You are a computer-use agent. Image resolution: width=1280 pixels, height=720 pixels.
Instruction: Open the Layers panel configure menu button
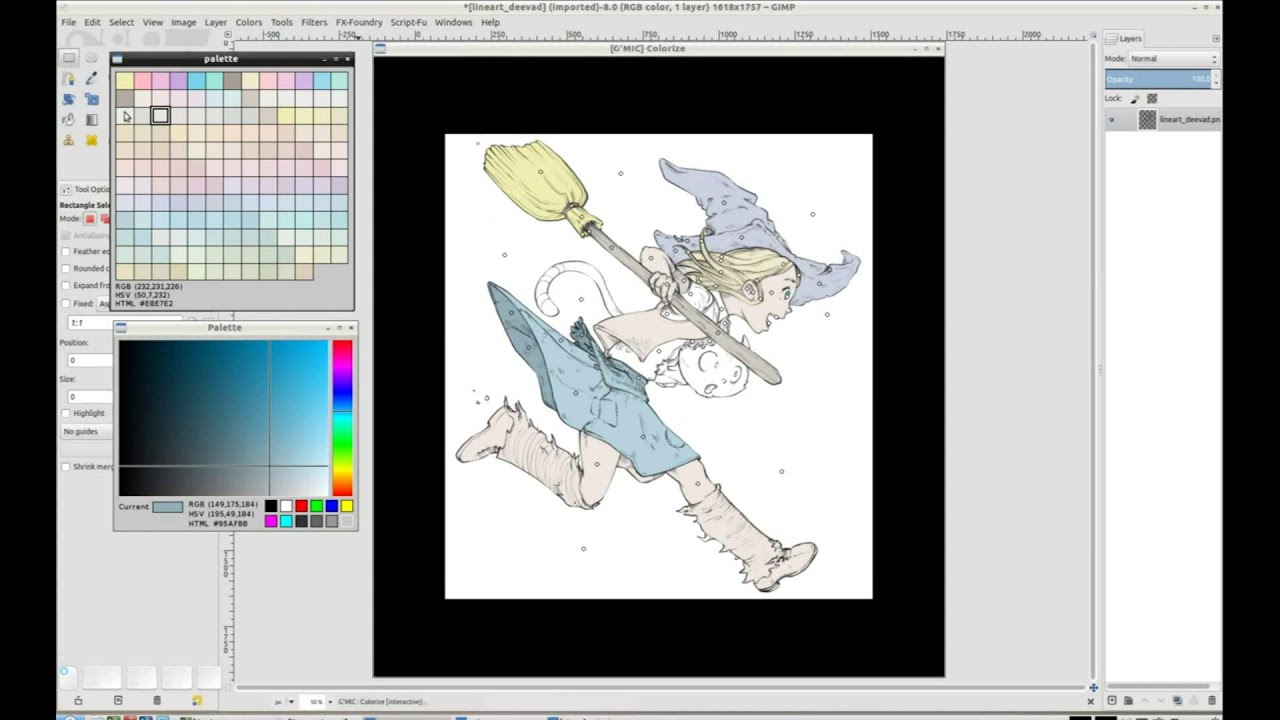(x=1215, y=38)
